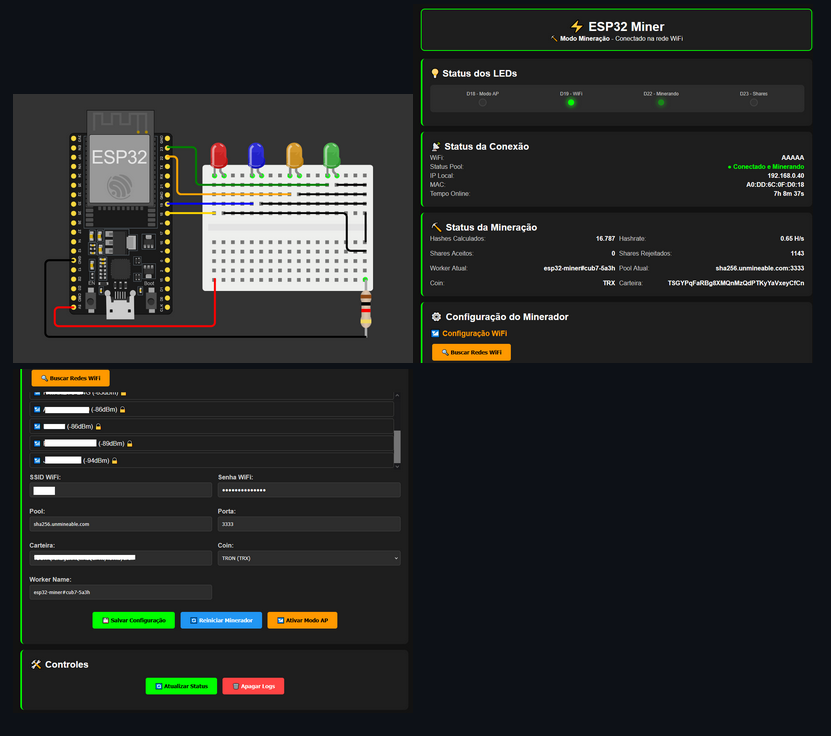This screenshot has height=736, width=831.
Task: Click the red LED in the circuit diagram
Action: click(218, 155)
